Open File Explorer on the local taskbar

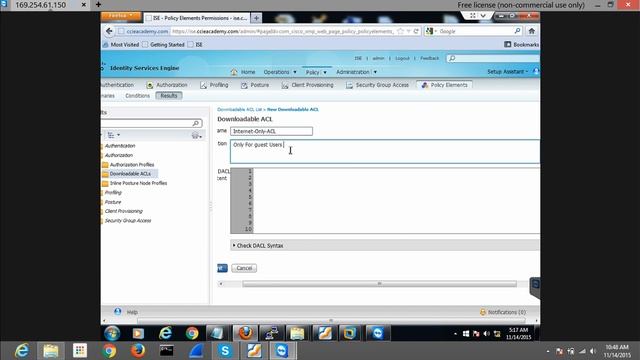click(51, 351)
